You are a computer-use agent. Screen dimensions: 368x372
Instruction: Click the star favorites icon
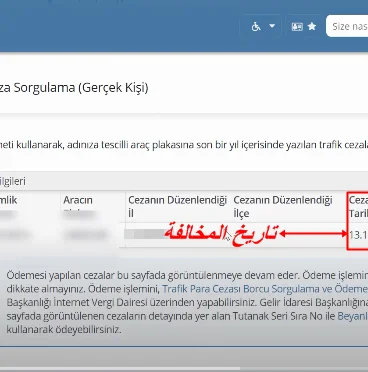pos(312,26)
